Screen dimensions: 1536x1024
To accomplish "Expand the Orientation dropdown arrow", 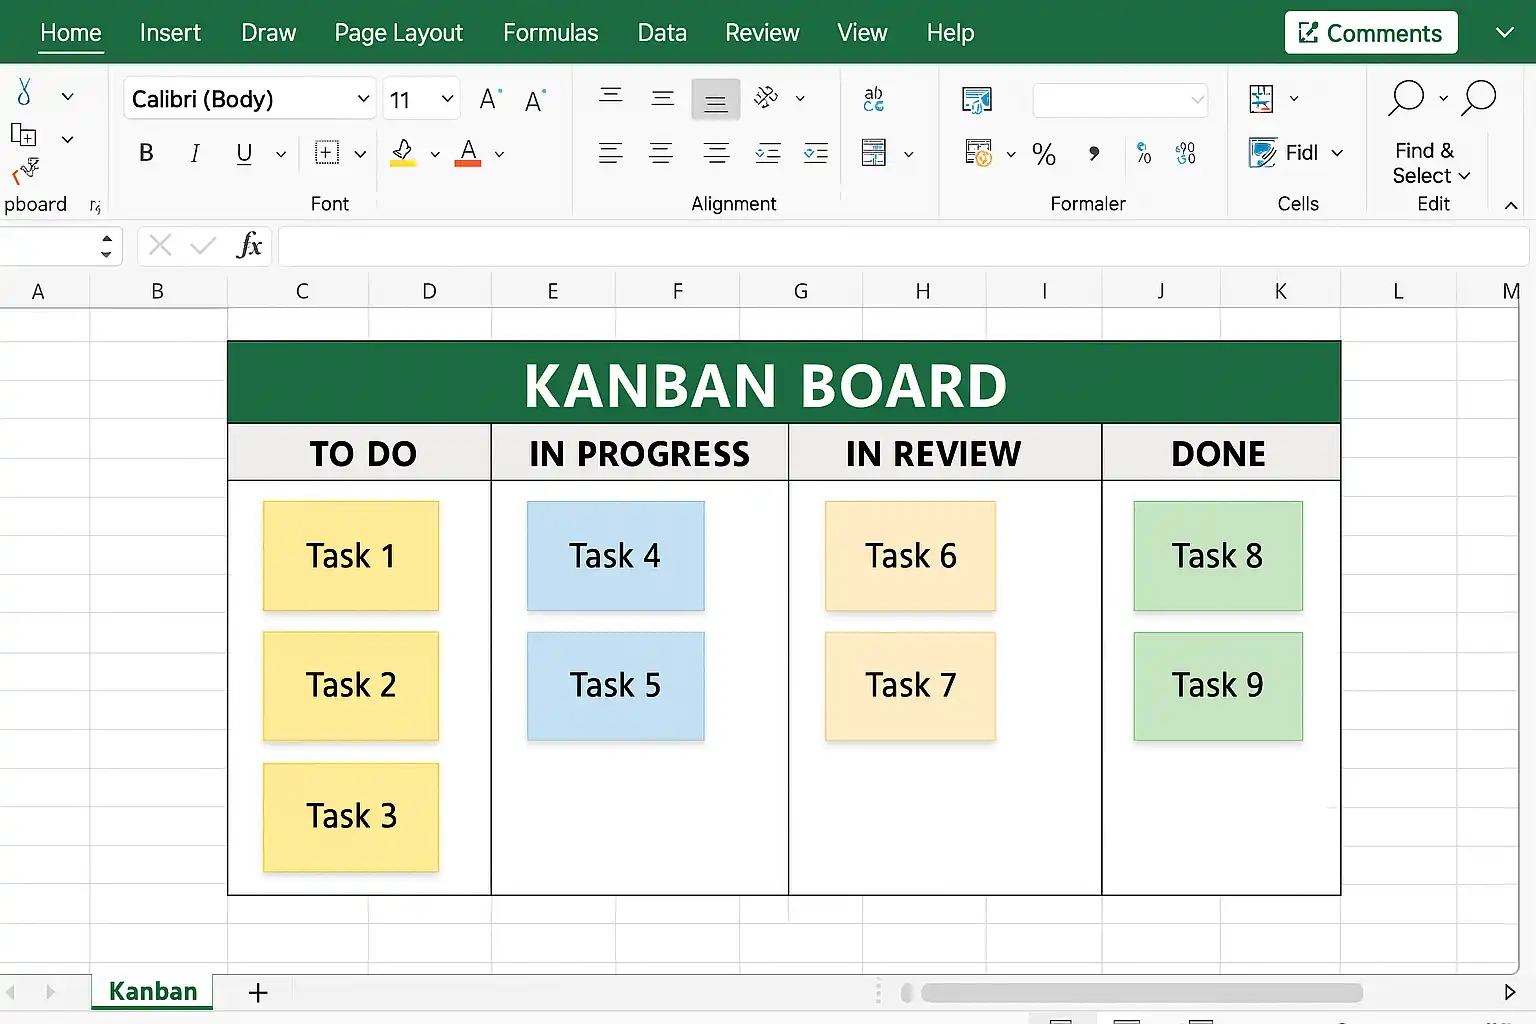I will click(x=800, y=98).
